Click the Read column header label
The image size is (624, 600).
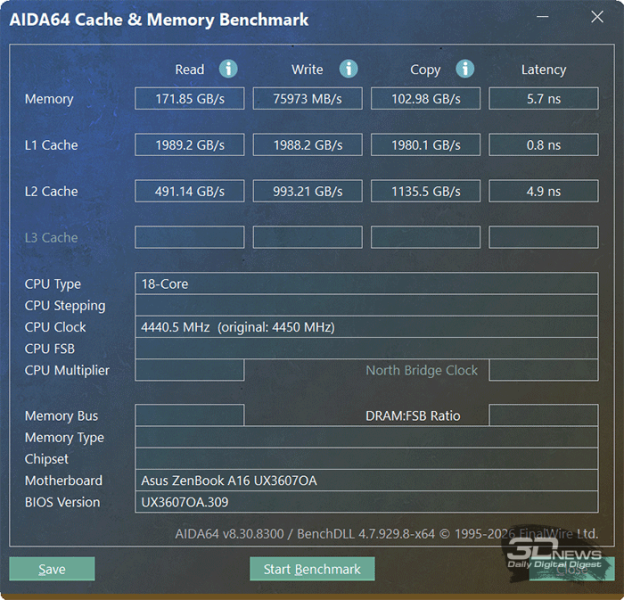coord(190,69)
